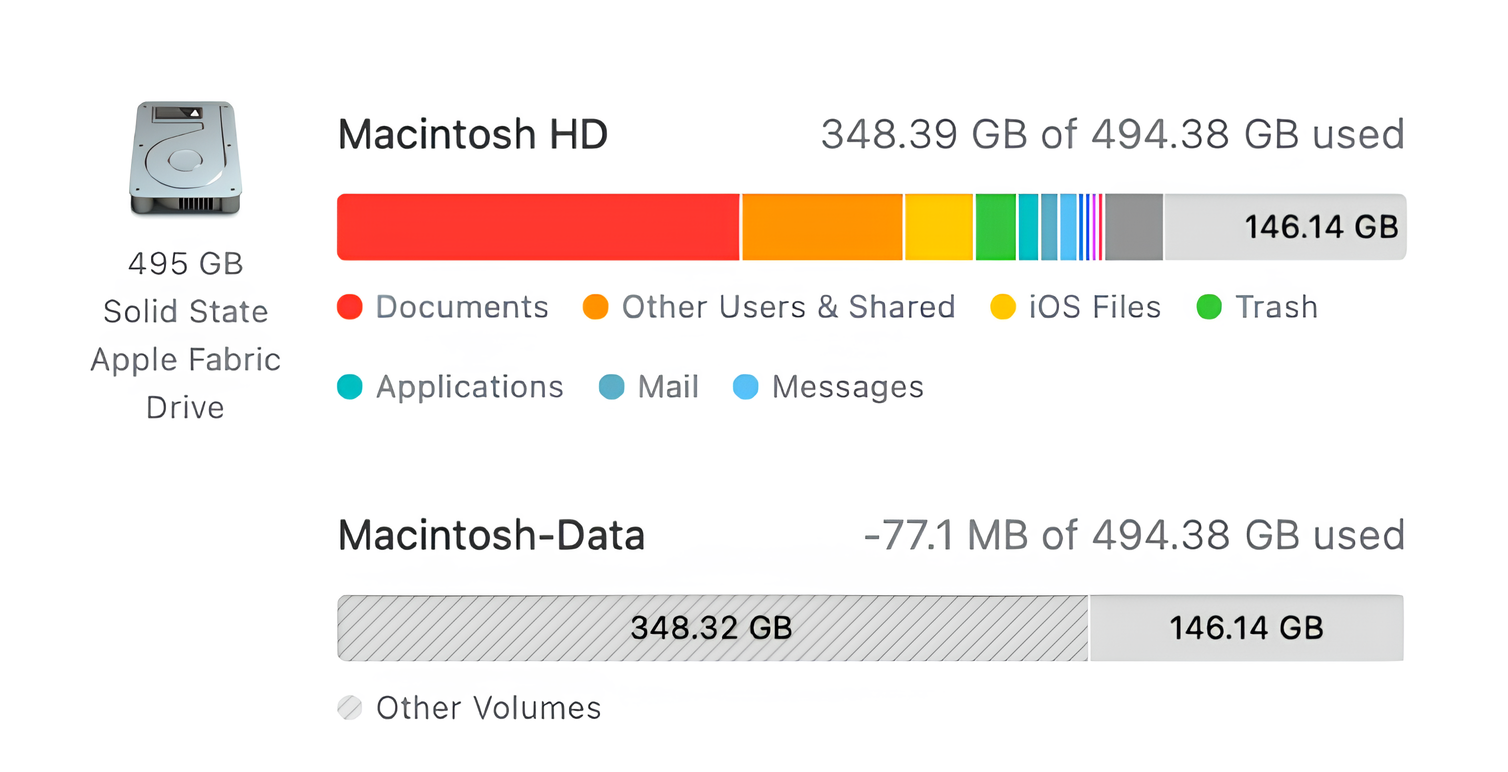The height and width of the screenshot is (772, 1508).
Task: Click the green Trash legend dot
Action: pos(1209,307)
